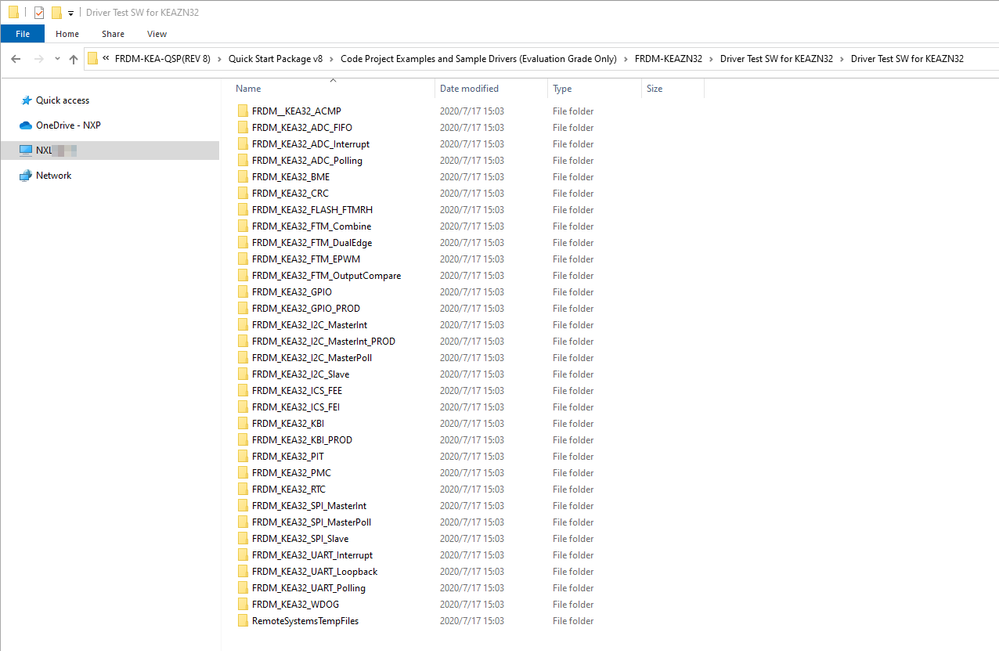
Task: Click Code Project Examples and Sample Drivers breadcrumb
Action: [x=478, y=59]
